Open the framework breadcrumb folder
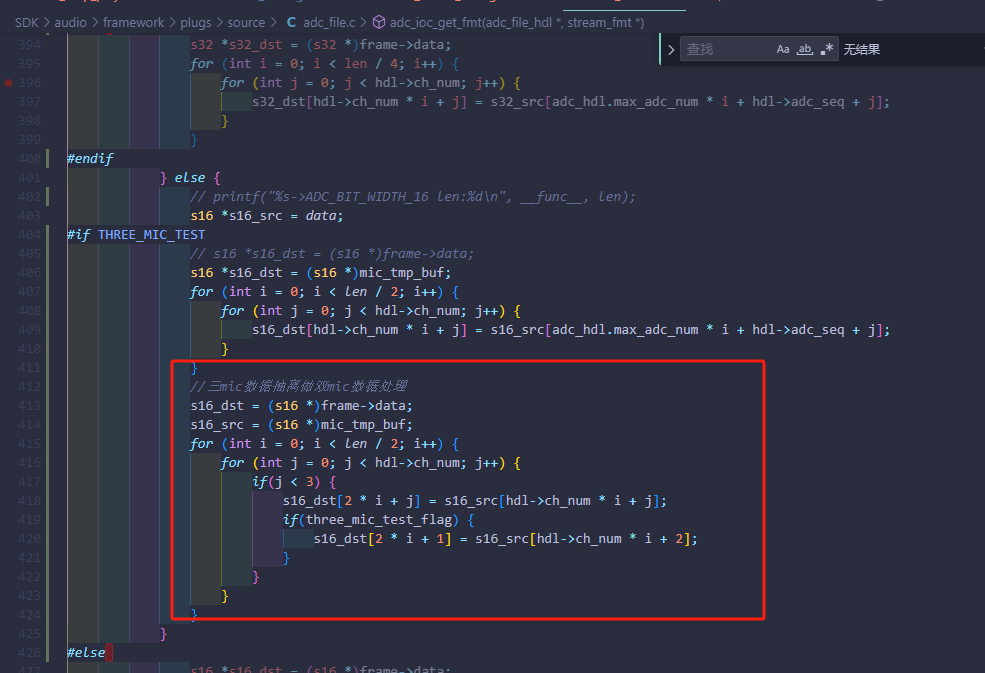Viewport: 985px width, 673px height. (133, 23)
